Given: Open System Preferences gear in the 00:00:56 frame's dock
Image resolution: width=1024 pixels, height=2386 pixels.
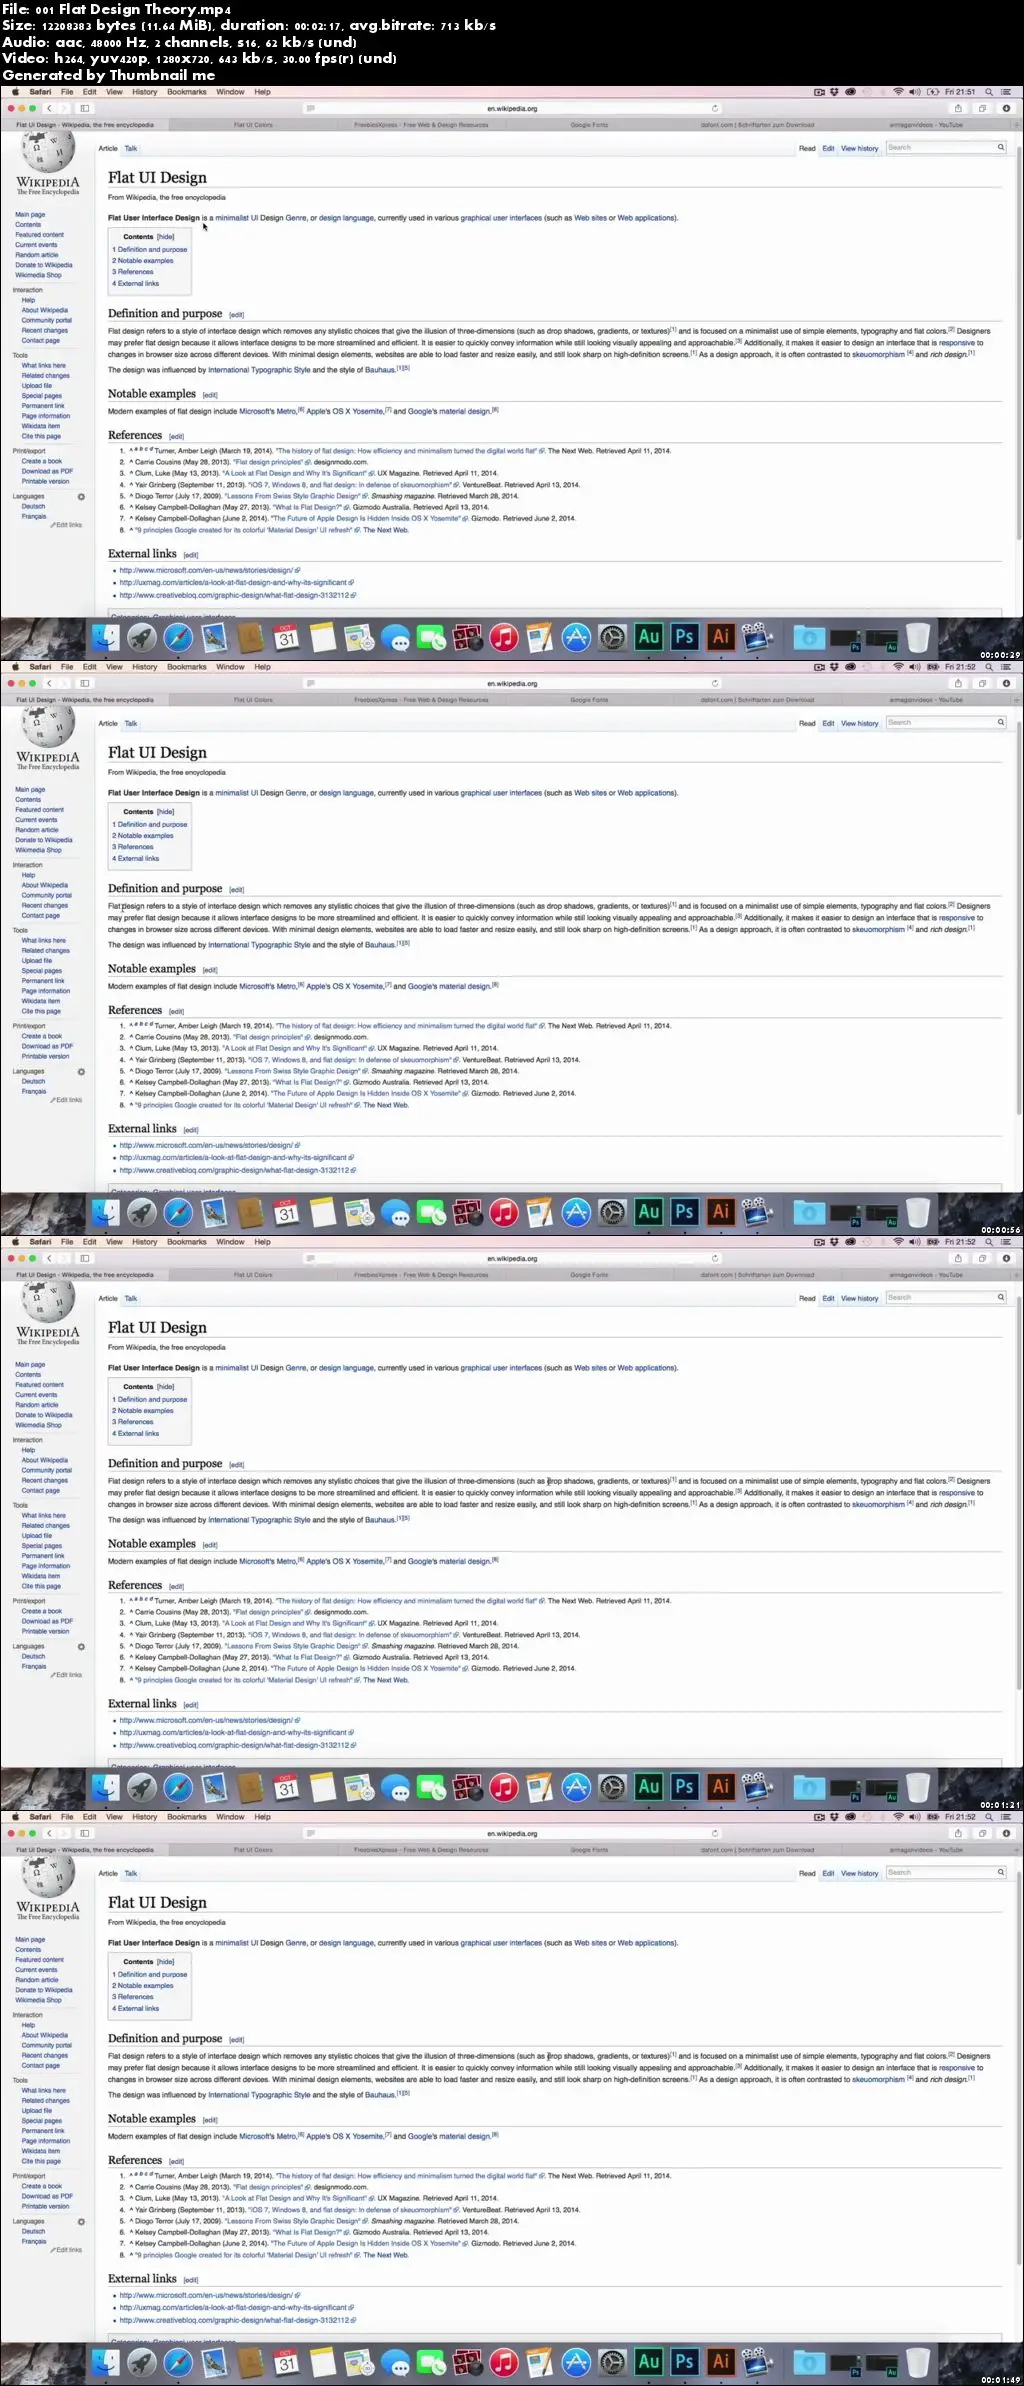Looking at the screenshot, I should pos(612,1212).
